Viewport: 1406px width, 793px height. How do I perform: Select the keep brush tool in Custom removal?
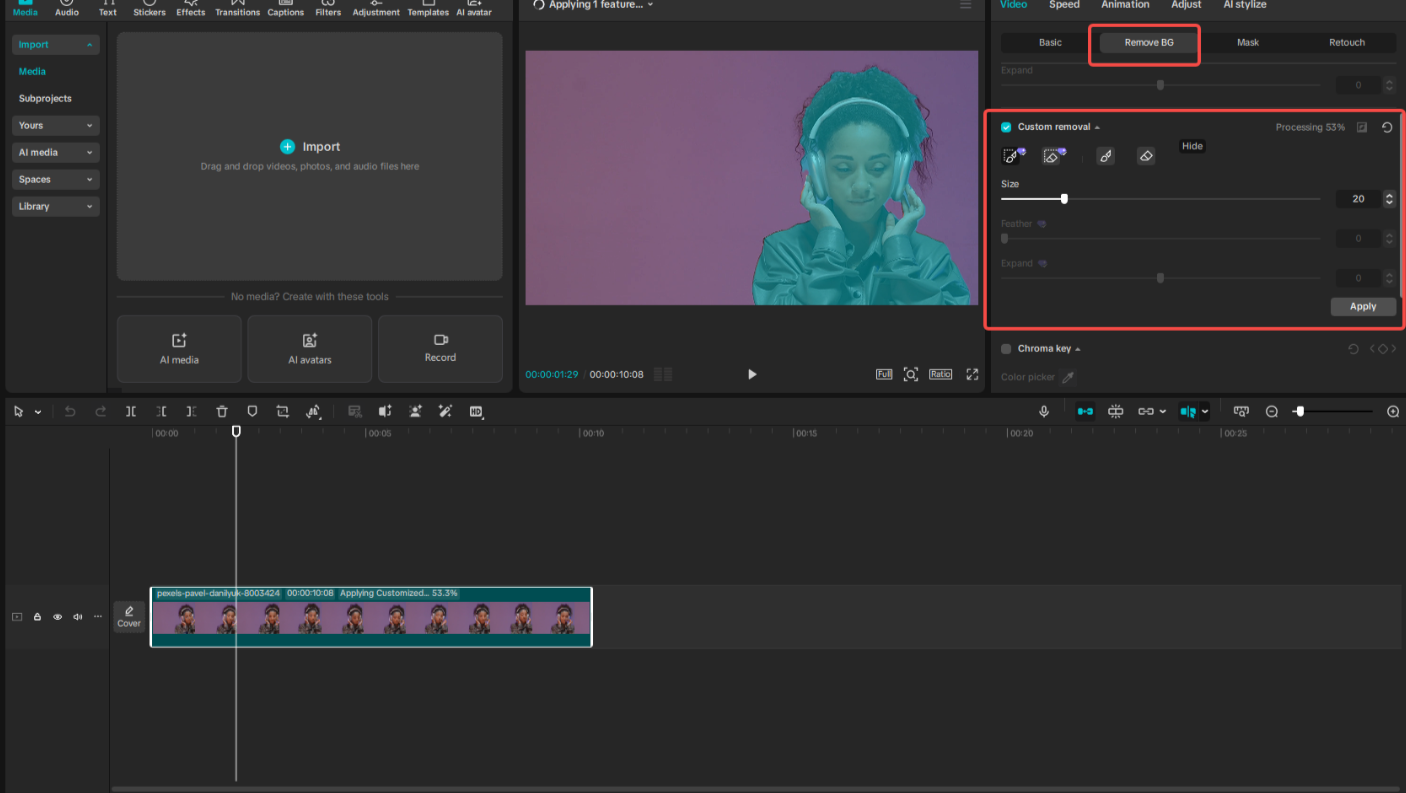point(1105,155)
